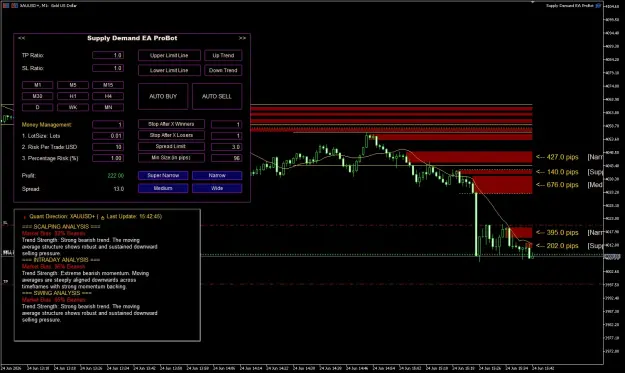The image size is (625, 373).
Task: Click the lock icon before Last Update
Action: coord(102,217)
